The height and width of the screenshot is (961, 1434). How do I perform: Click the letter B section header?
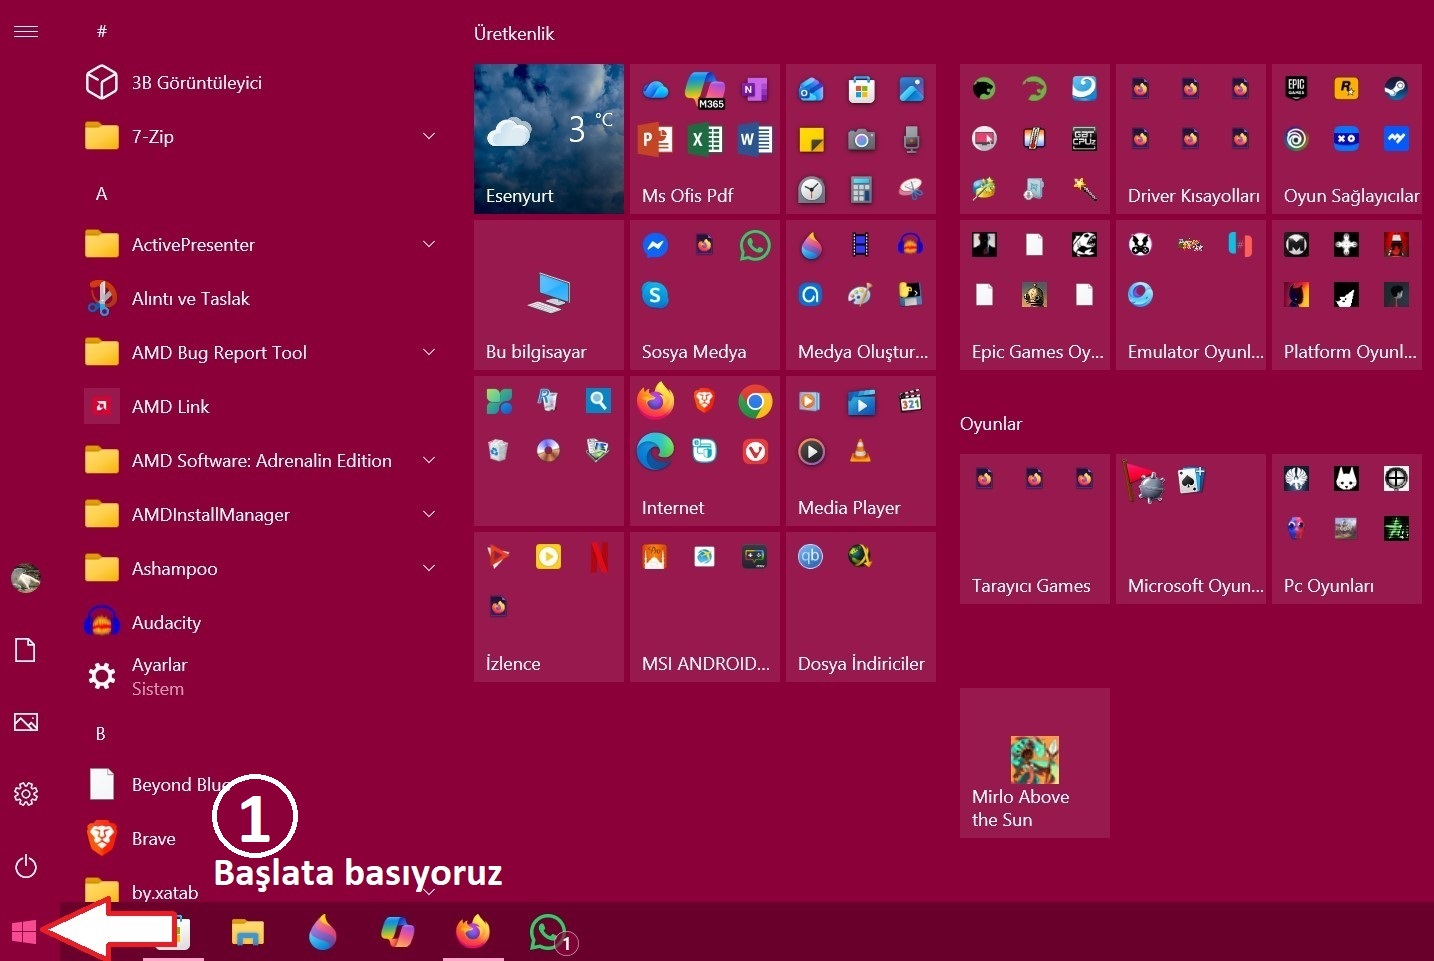(x=100, y=733)
